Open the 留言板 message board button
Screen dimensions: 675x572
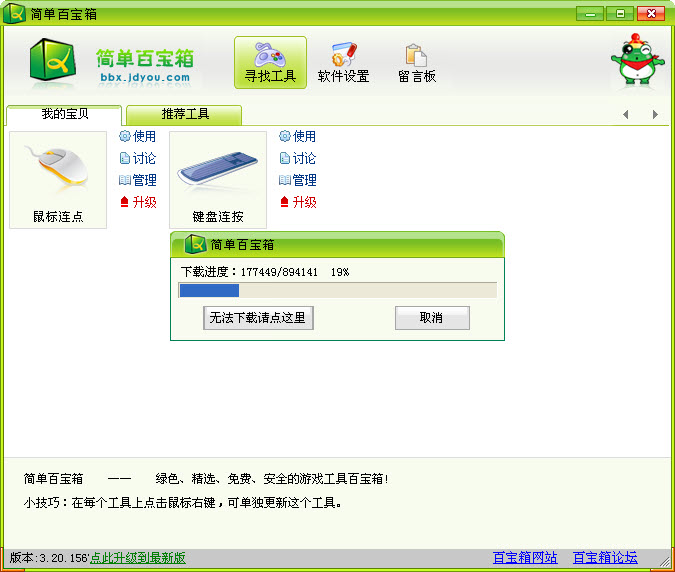(x=417, y=63)
